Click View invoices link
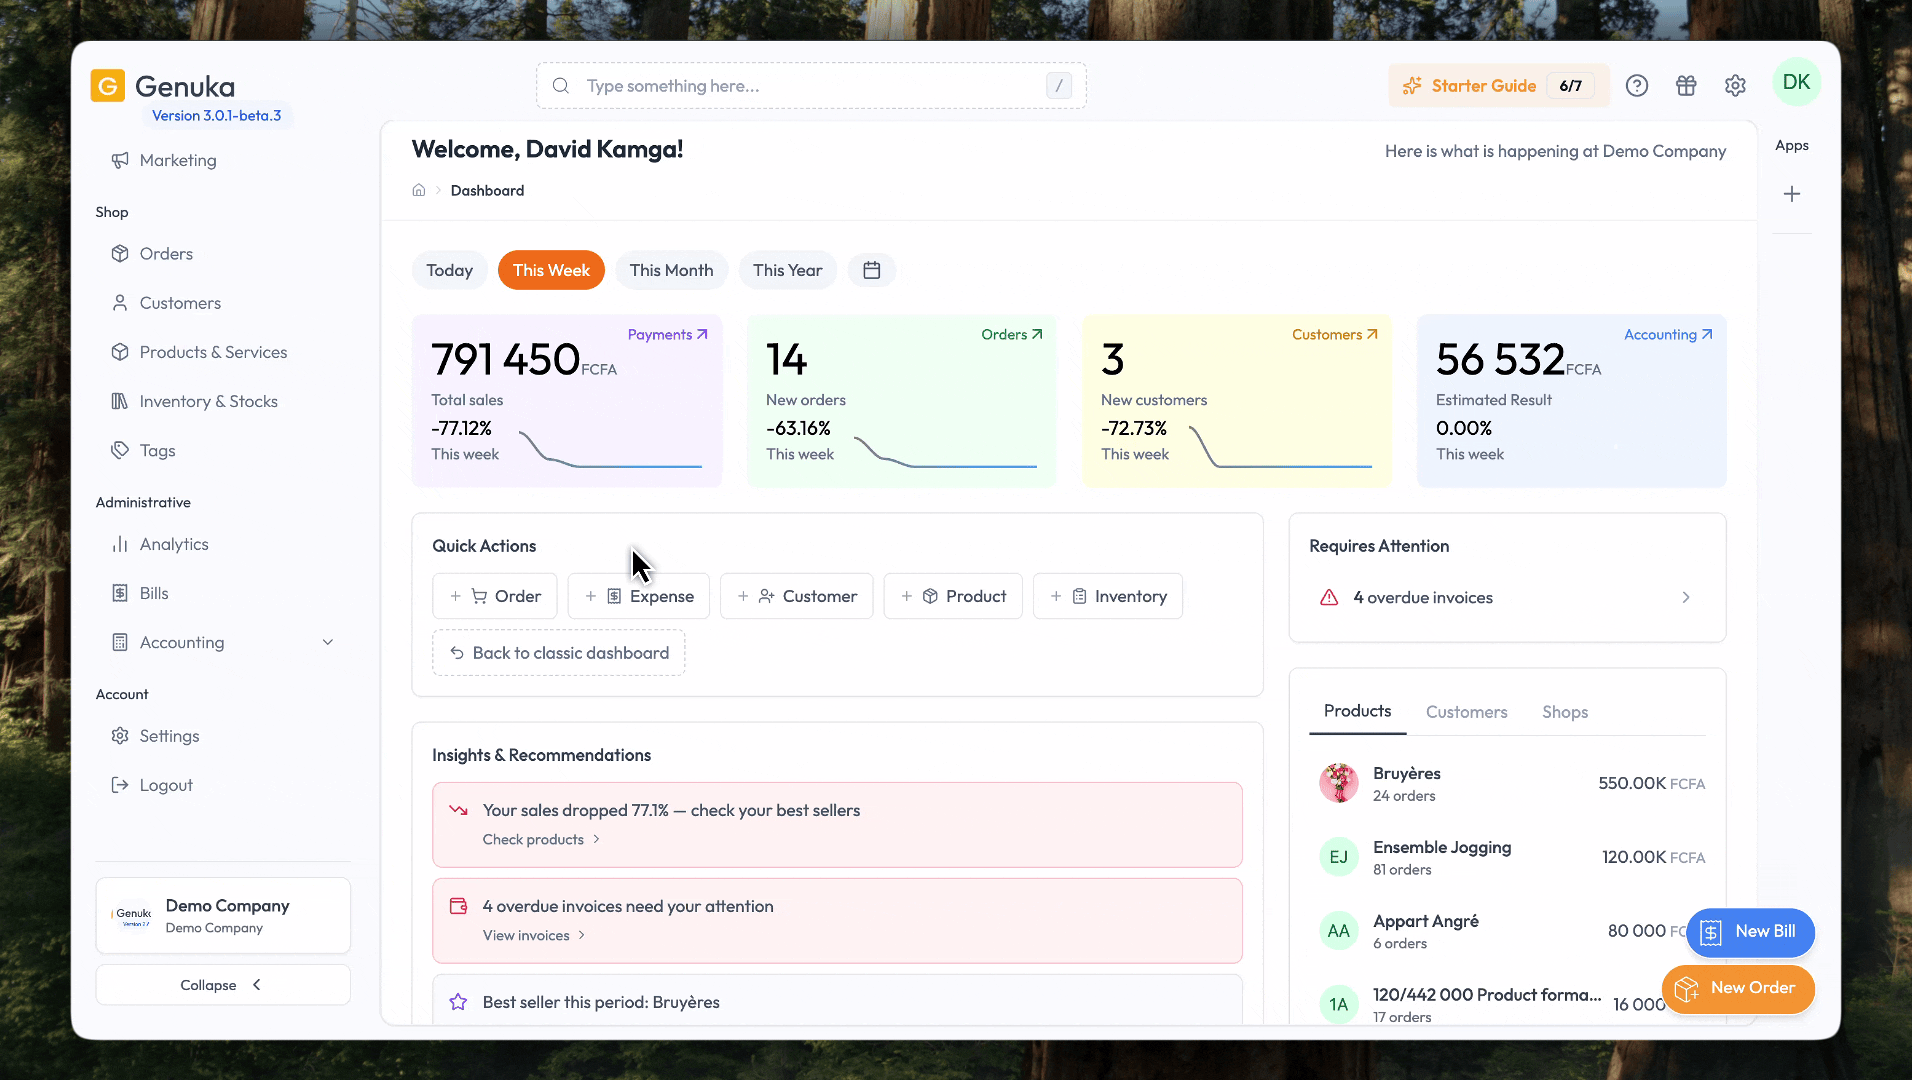Screen dimensions: 1912x1080 [534, 935]
